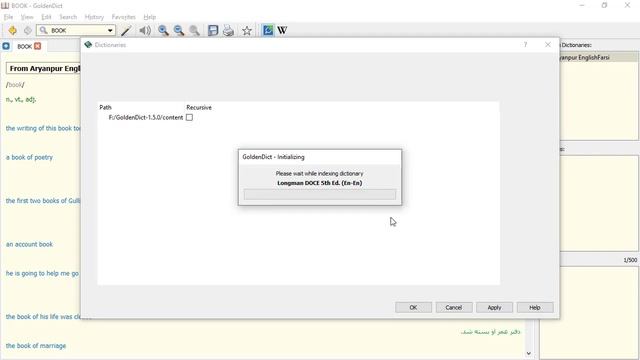Click the From Aryanpur dictionary heading
Screen dimensions: 640x360
[x=44, y=69]
